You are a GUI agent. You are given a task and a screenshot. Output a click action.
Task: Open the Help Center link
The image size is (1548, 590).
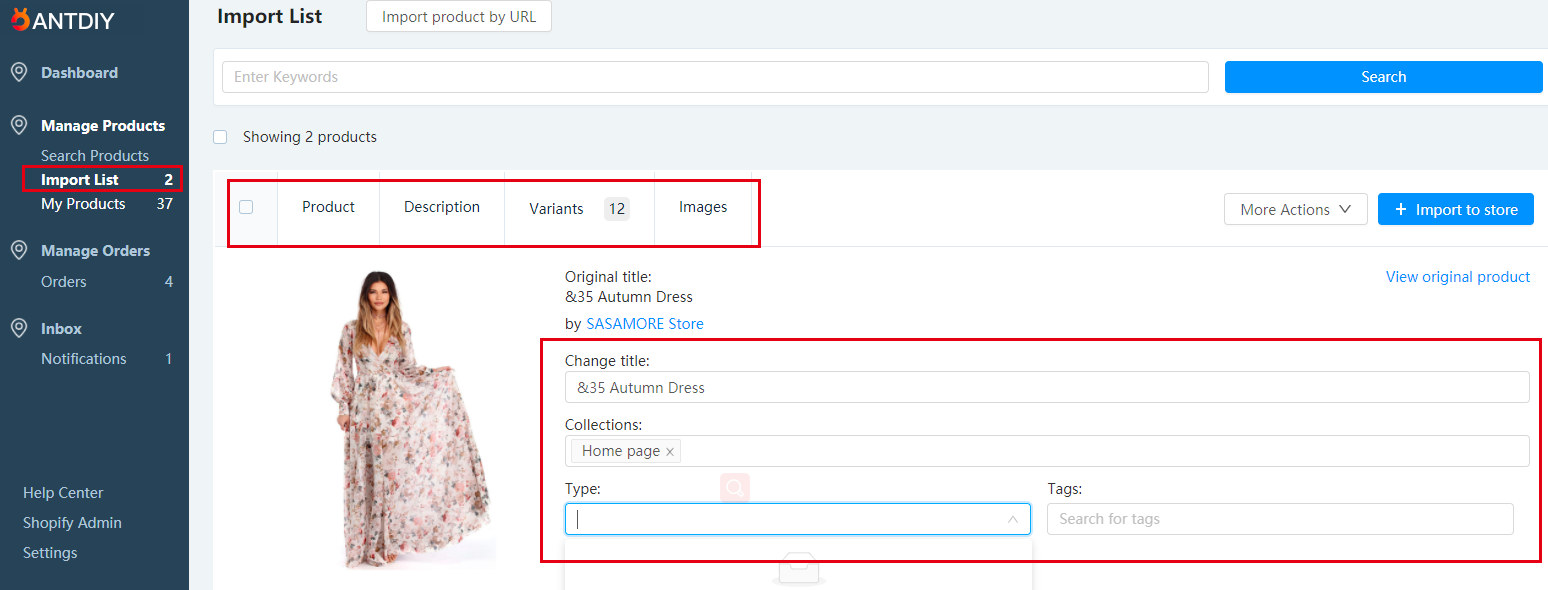[63, 493]
